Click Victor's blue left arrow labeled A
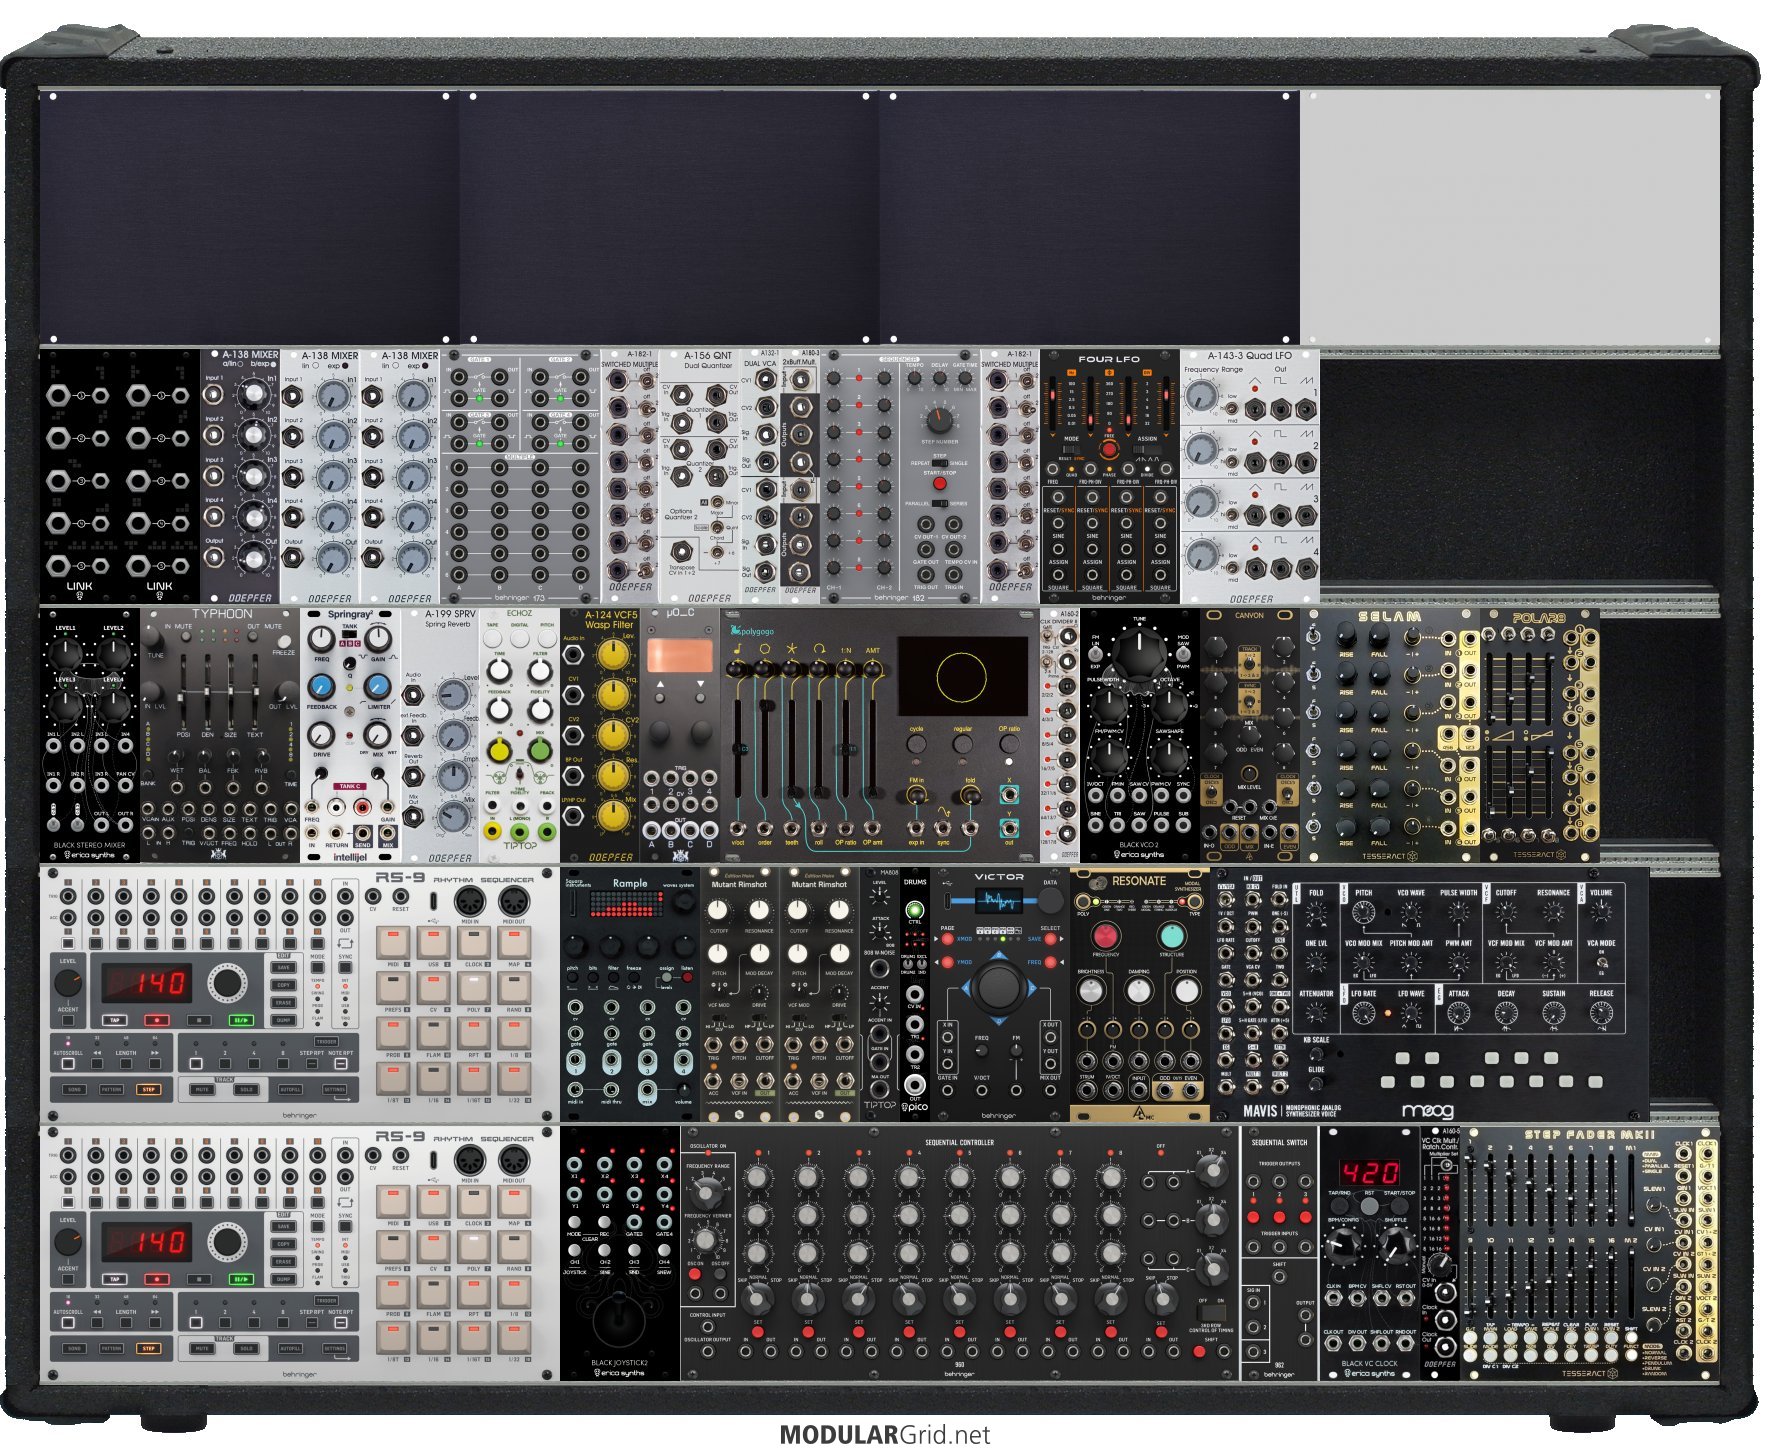 [968, 988]
